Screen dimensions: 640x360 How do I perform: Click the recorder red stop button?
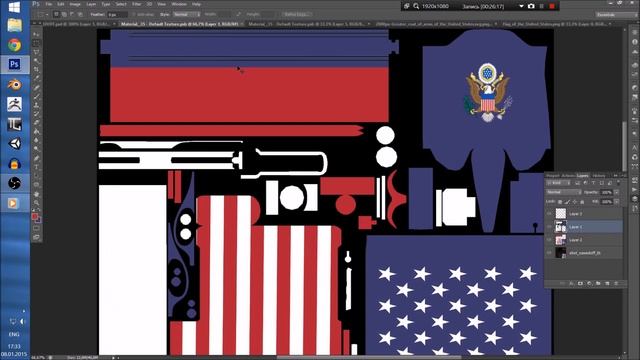click(552, 6)
